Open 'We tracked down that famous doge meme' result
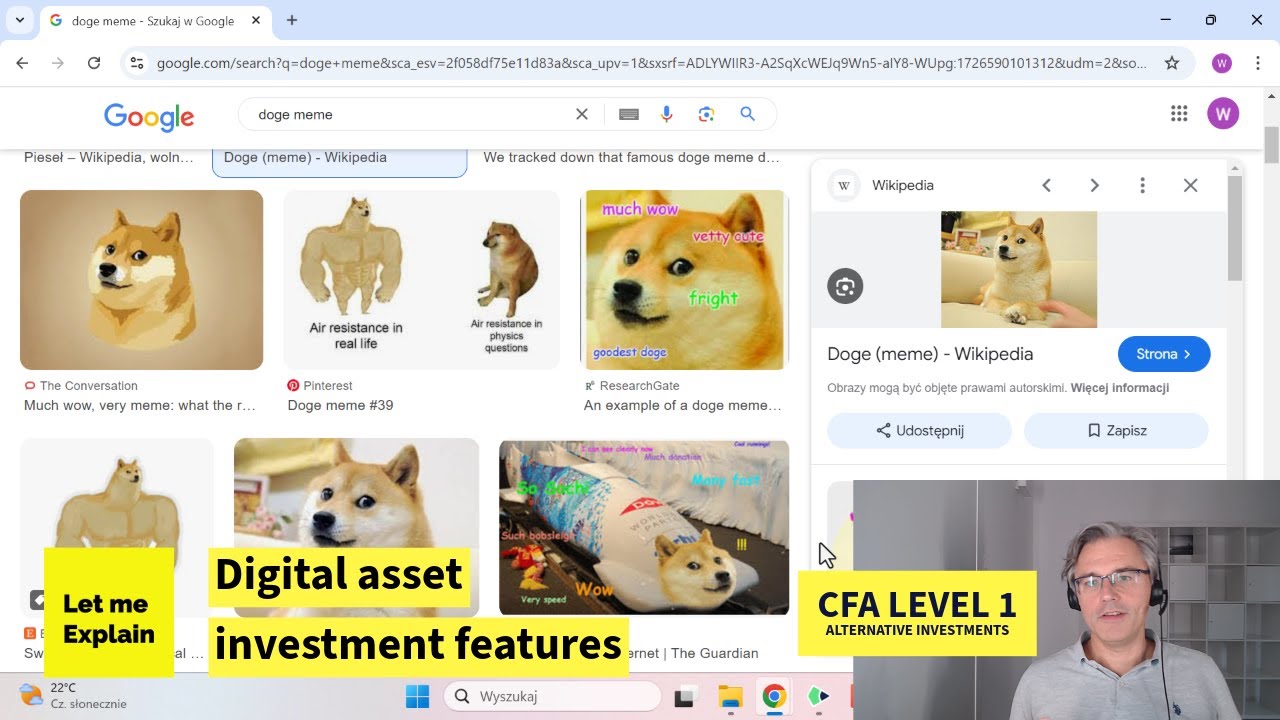Screen dimensions: 1280x720 click(x=631, y=157)
